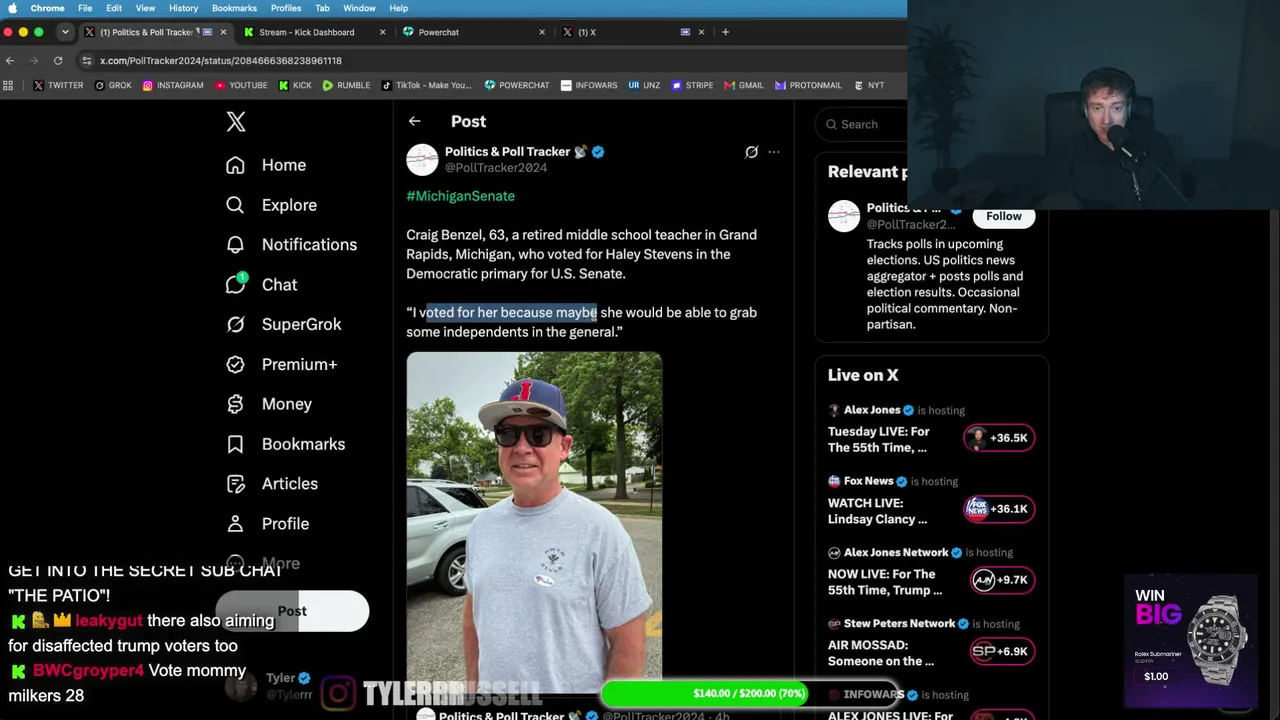Expand the Chrome tab search dropdown
Viewport: 1280px width, 720px height.
tap(65, 32)
